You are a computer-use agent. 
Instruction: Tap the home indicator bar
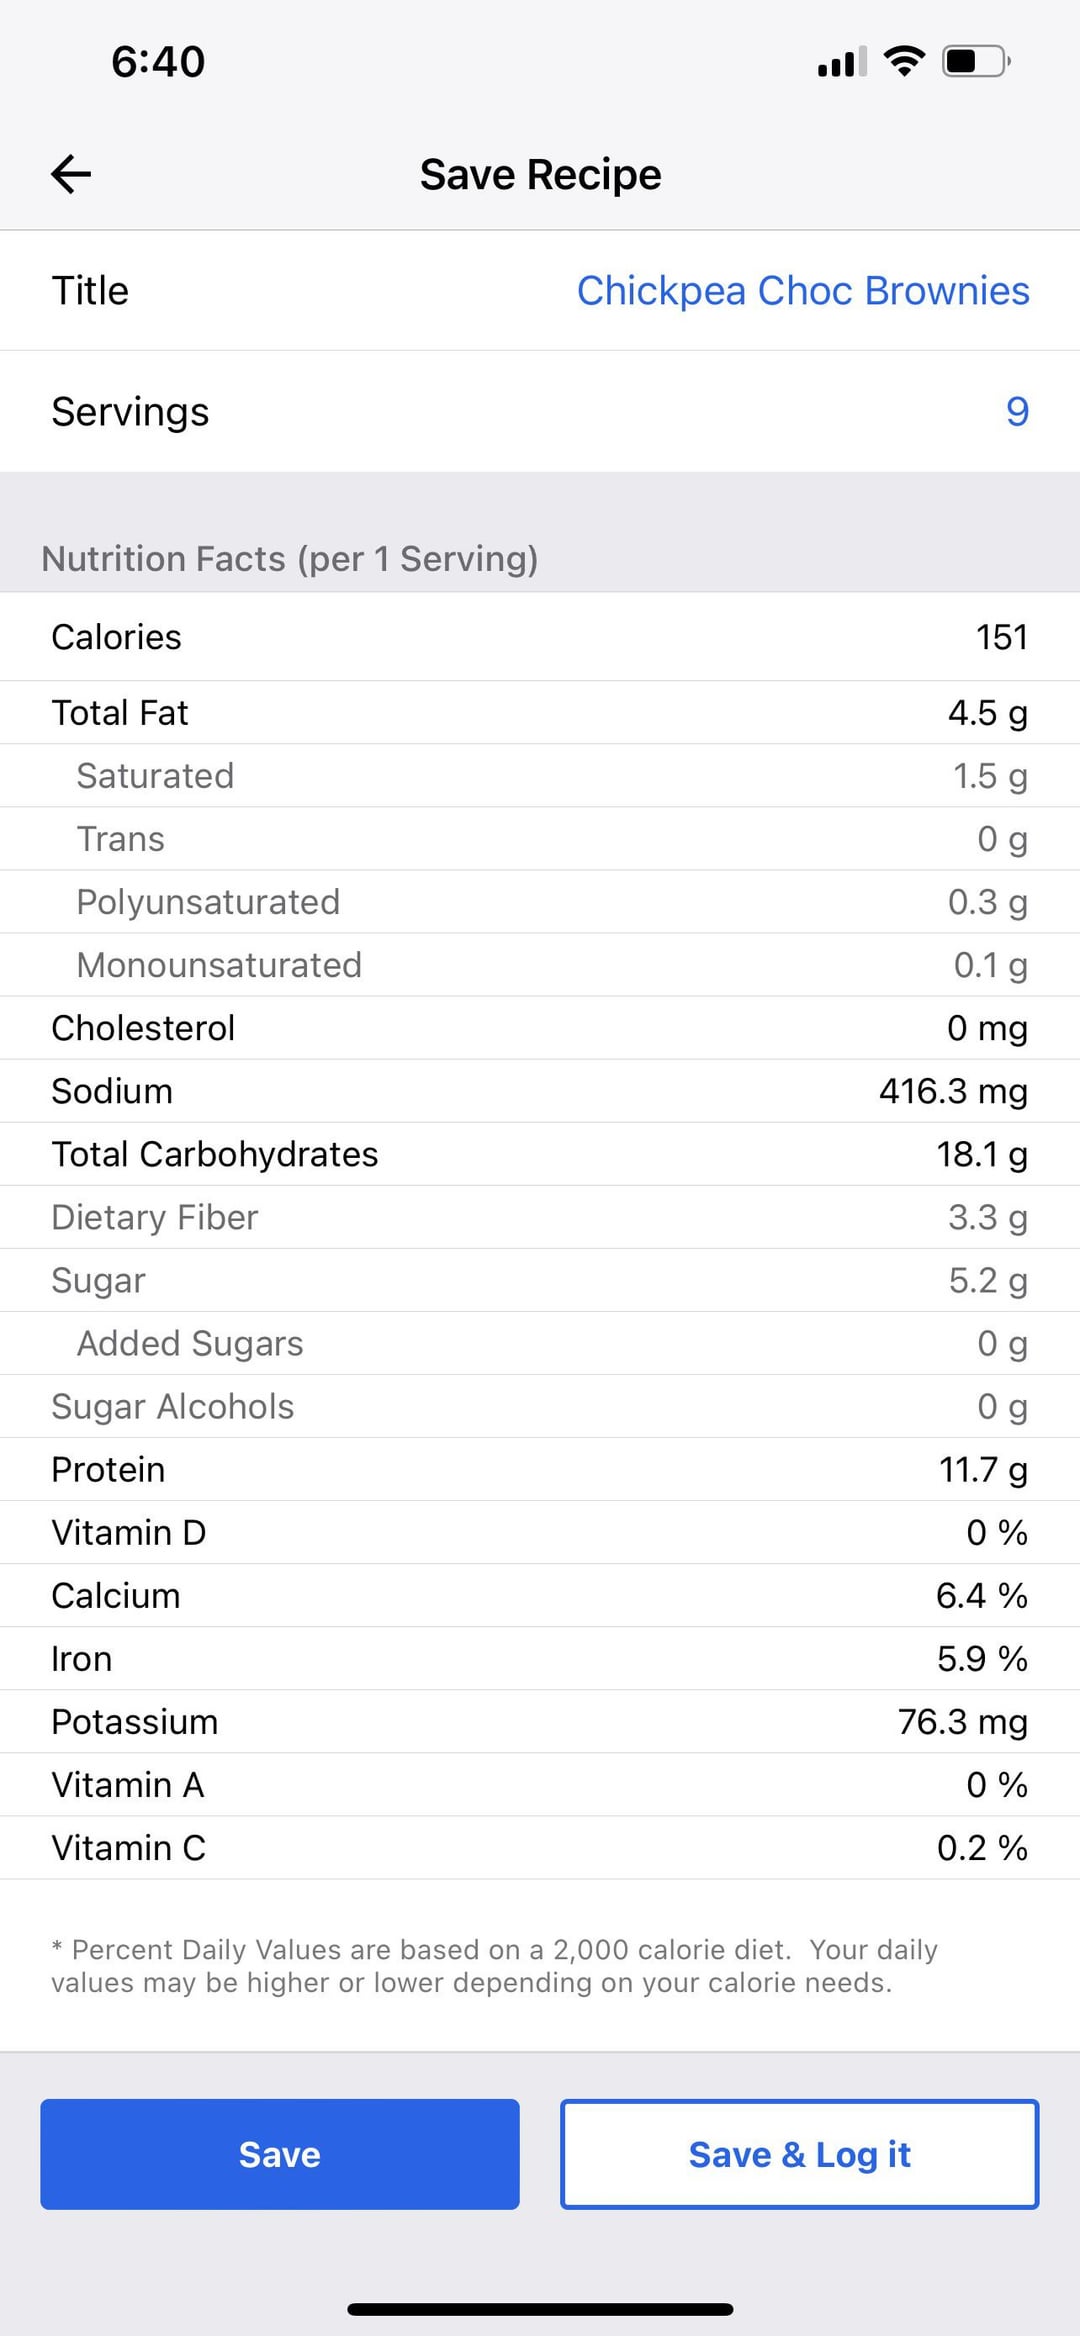pos(540,2309)
